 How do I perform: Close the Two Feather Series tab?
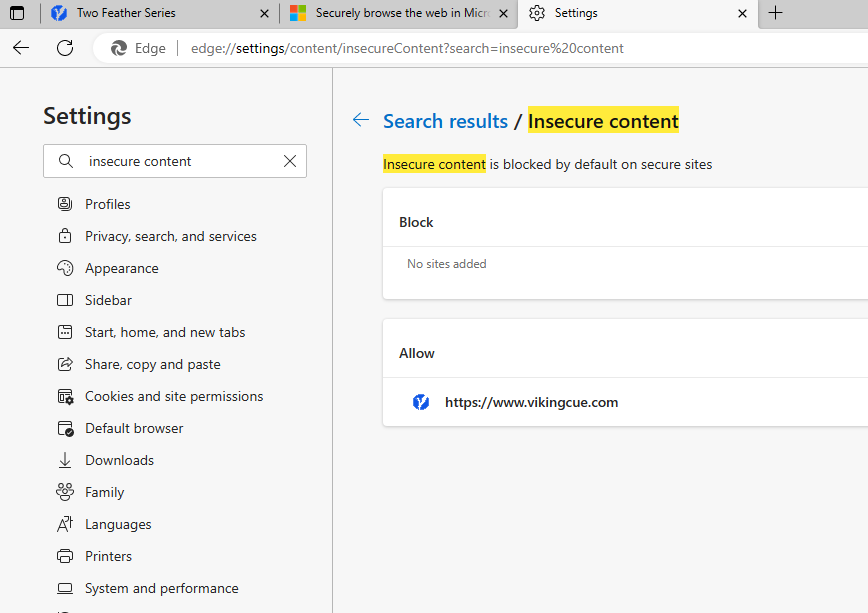pyautogui.click(x=264, y=14)
